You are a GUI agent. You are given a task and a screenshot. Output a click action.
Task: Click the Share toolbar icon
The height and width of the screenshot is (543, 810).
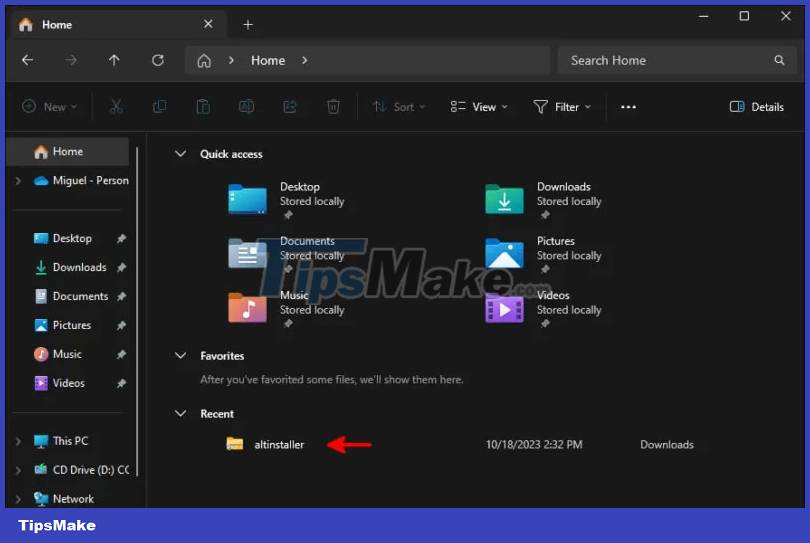coord(290,107)
